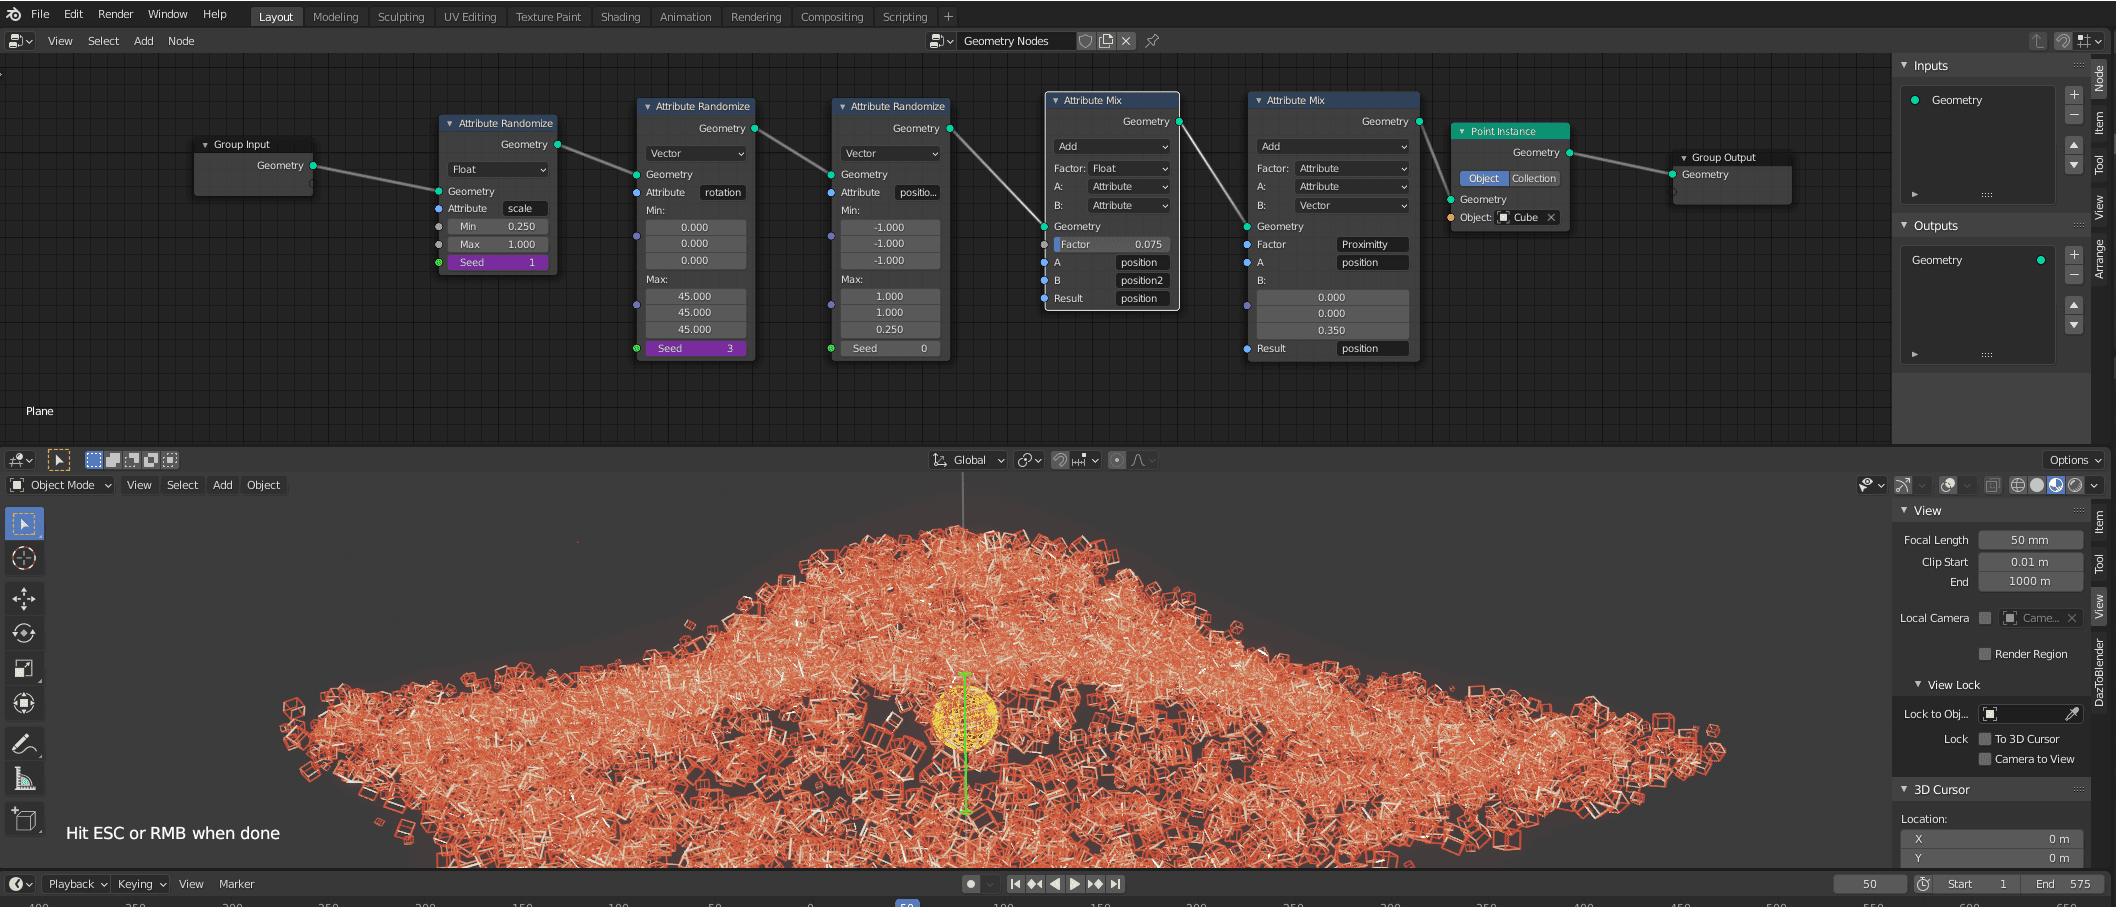The height and width of the screenshot is (907, 2116).
Task: Select the Scale tool in viewport toolbar
Action: point(24,668)
